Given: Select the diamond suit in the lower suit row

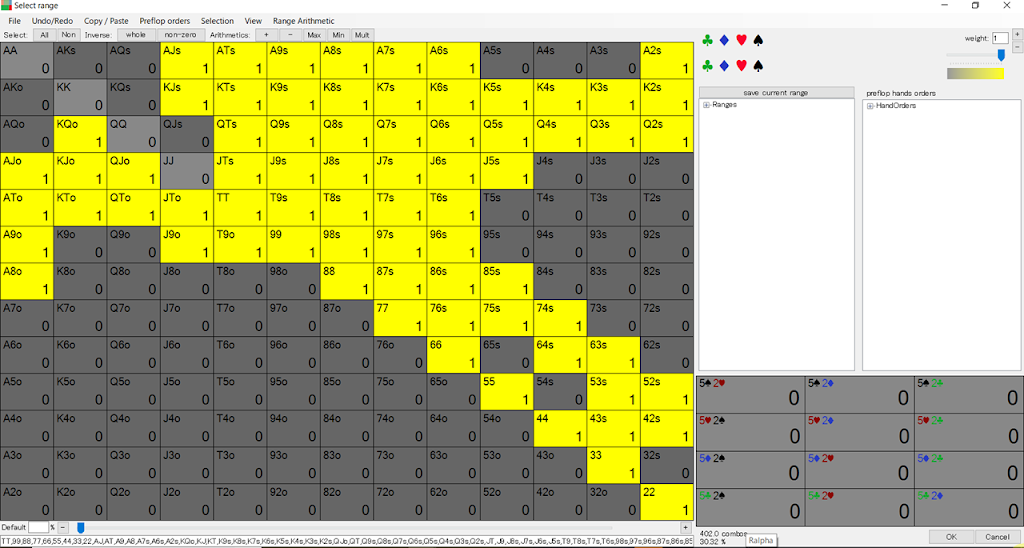Looking at the screenshot, I should pyautogui.click(x=724, y=65).
